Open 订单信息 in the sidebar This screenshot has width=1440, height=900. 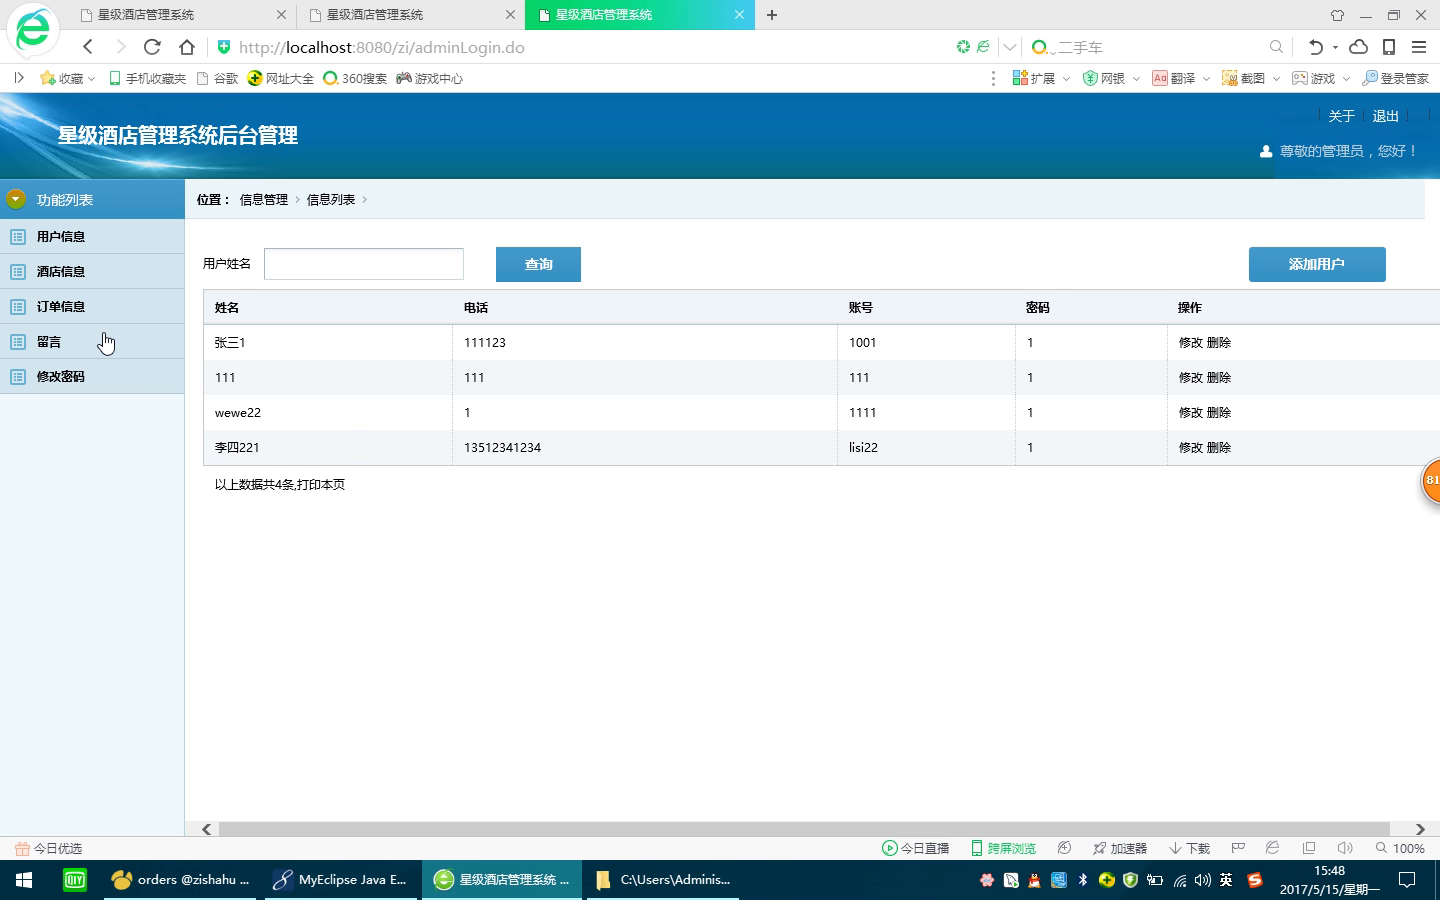tap(92, 306)
